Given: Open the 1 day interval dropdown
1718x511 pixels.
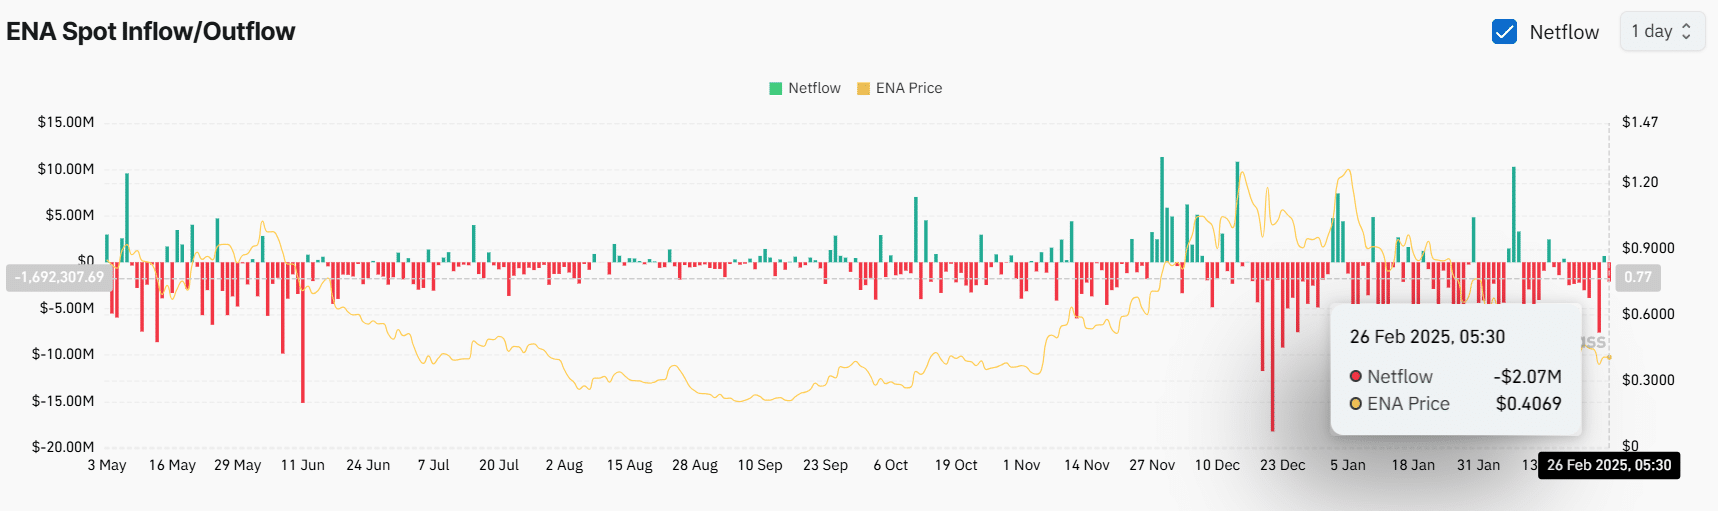Looking at the screenshot, I should (1661, 32).
